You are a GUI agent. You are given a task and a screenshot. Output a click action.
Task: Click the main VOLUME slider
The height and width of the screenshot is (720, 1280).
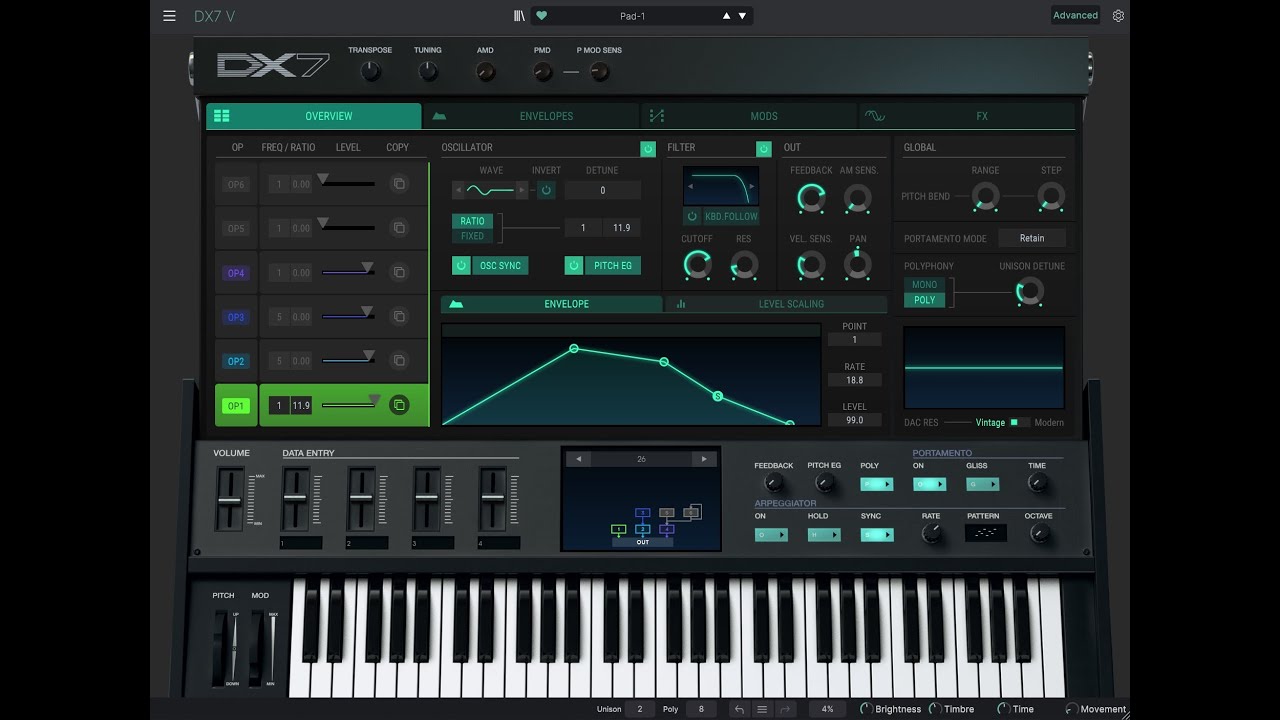[x=229, y=499]
